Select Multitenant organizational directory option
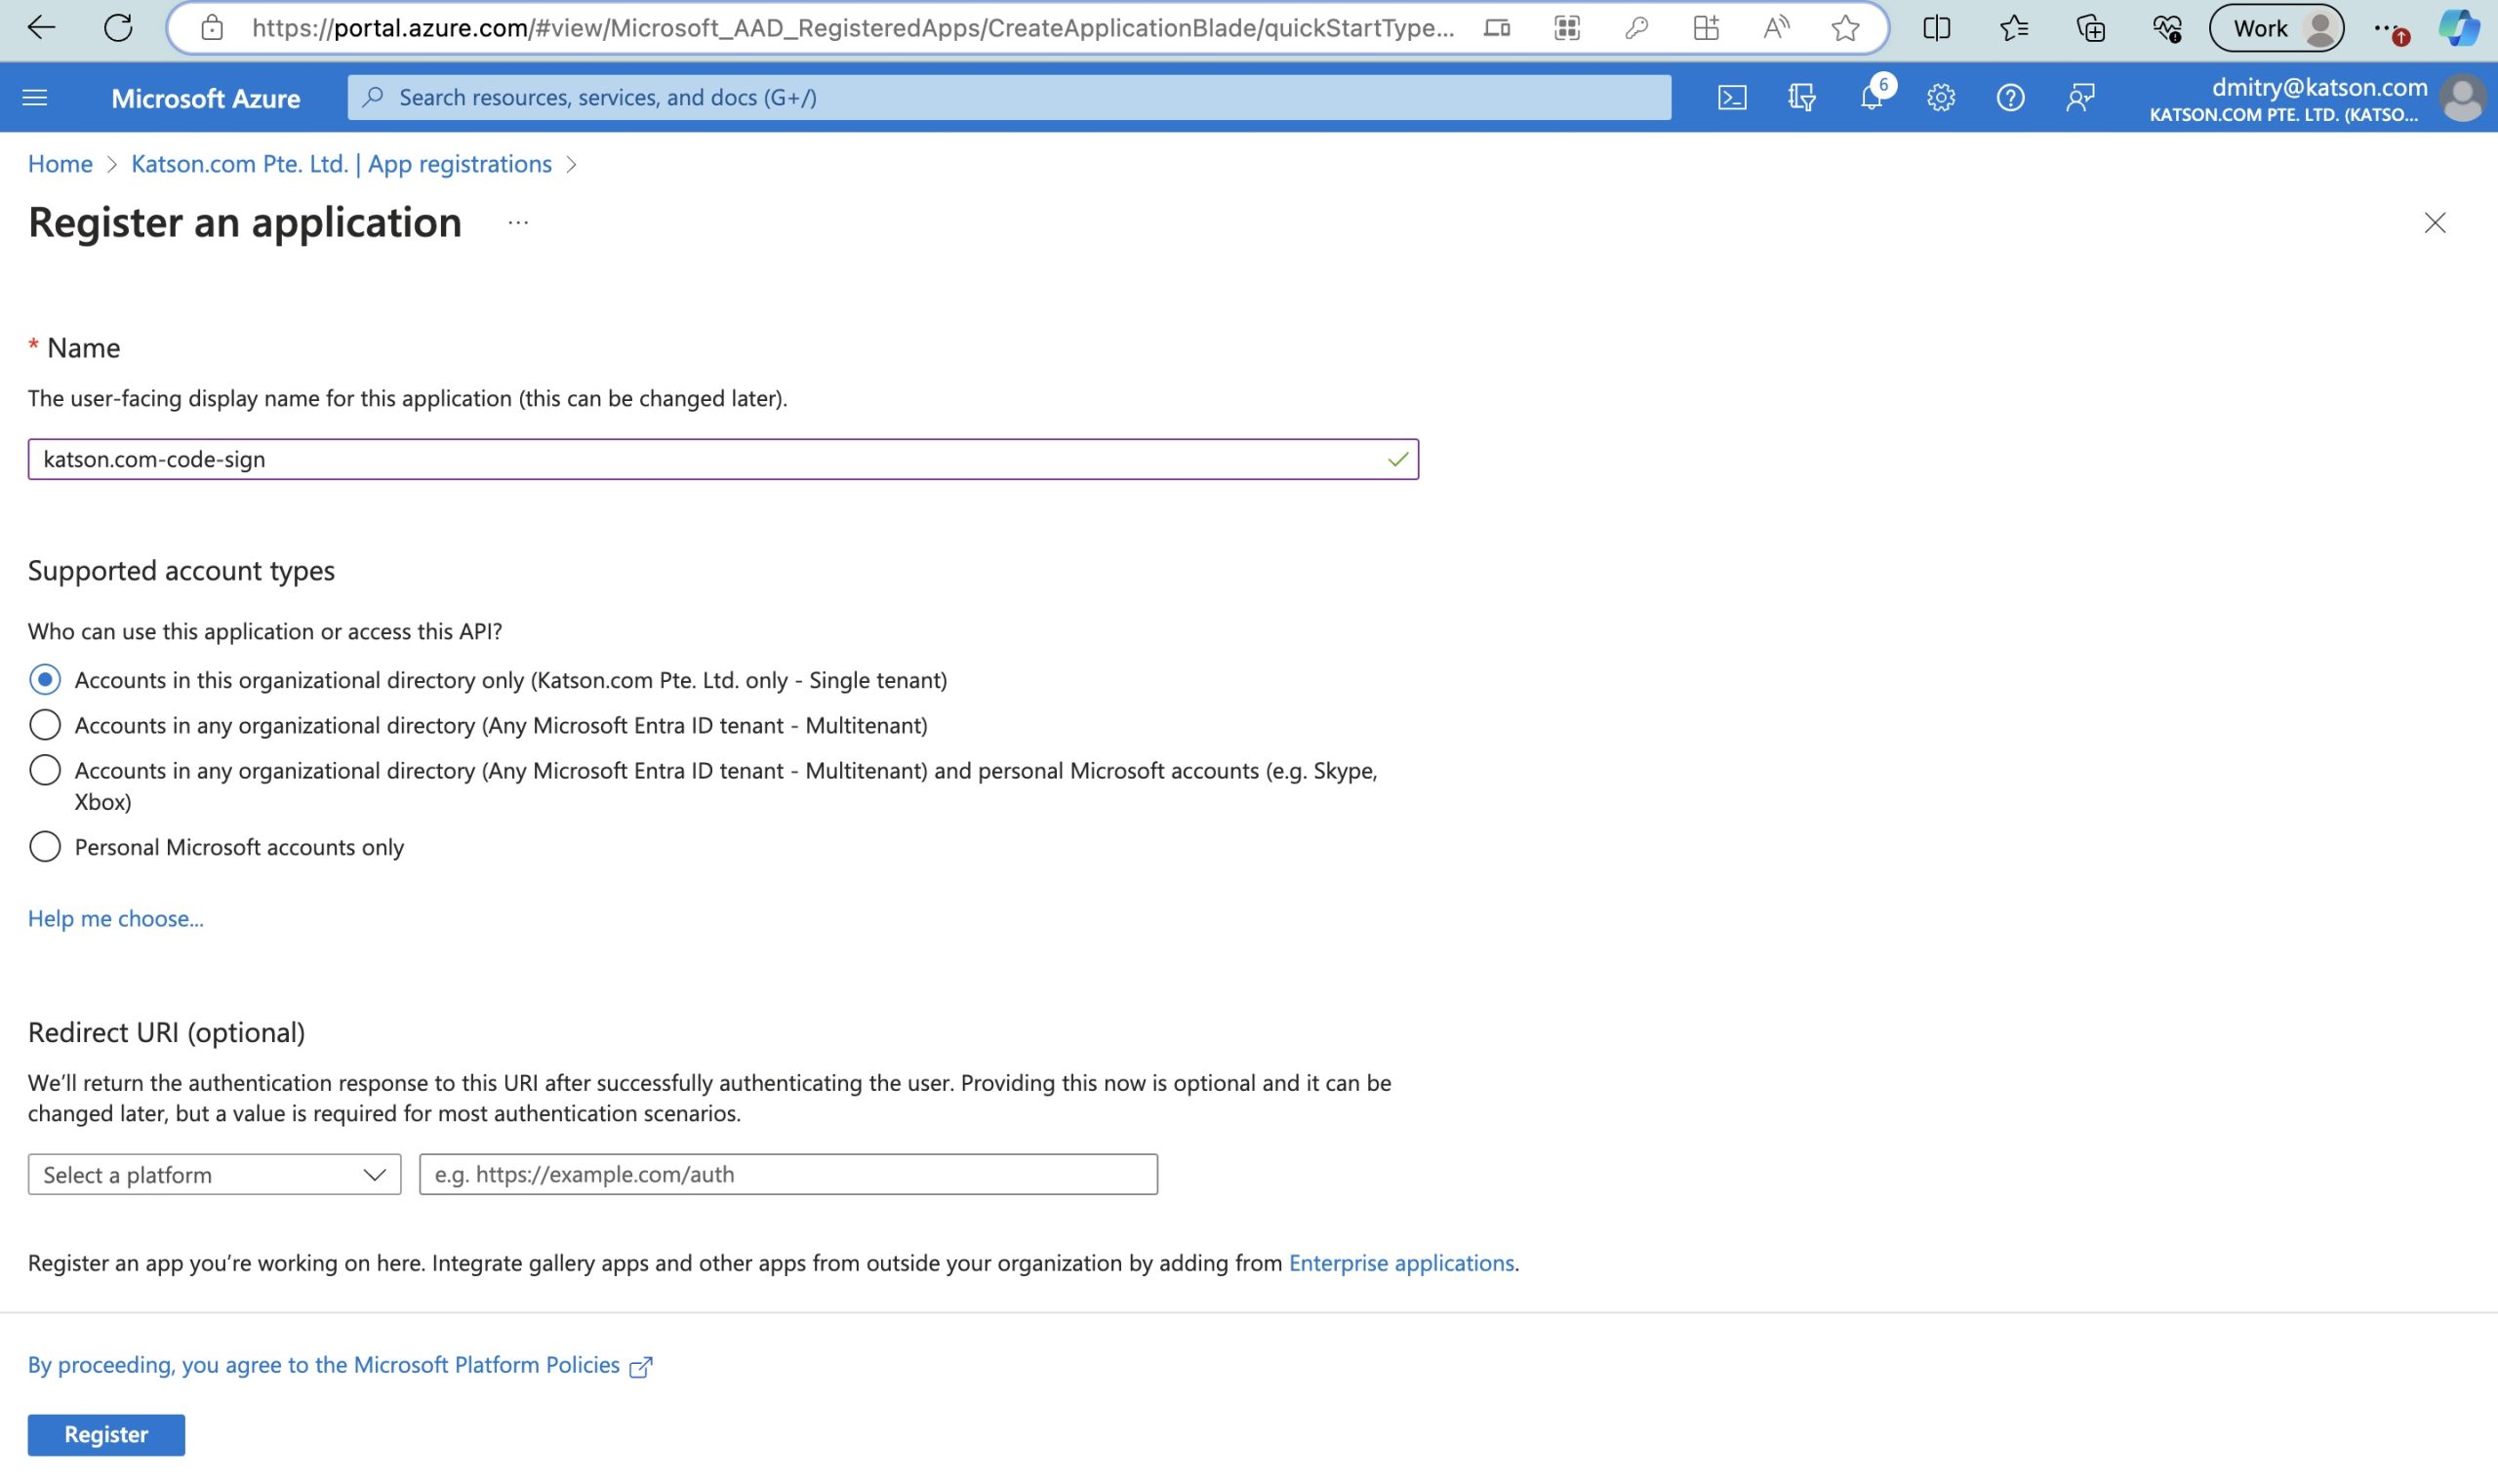The width and height of the screenshot is (2498, 1484). pyautogui.click(x=45, y=725)
